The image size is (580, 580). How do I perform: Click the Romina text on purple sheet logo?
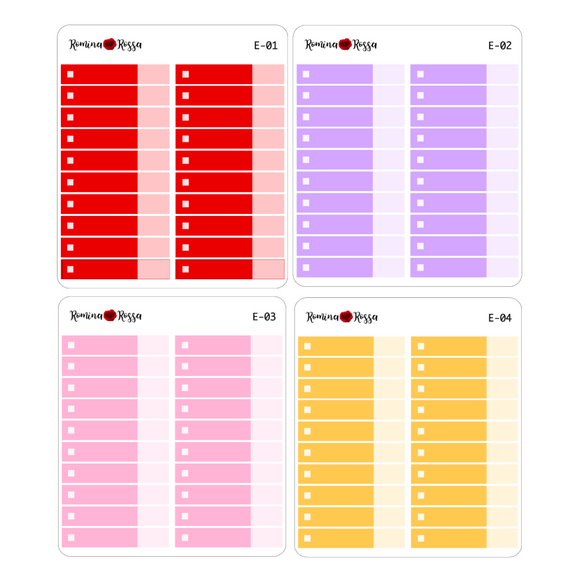pos(321,44)
